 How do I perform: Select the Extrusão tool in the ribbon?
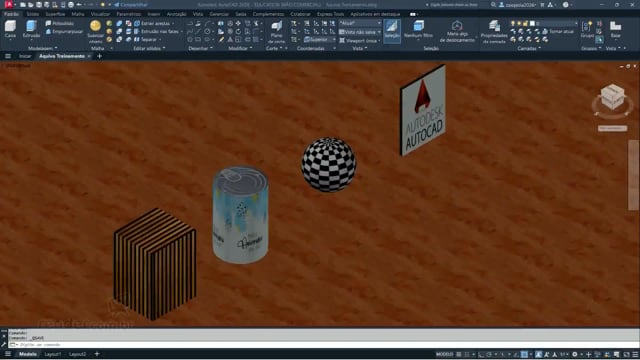31,29
